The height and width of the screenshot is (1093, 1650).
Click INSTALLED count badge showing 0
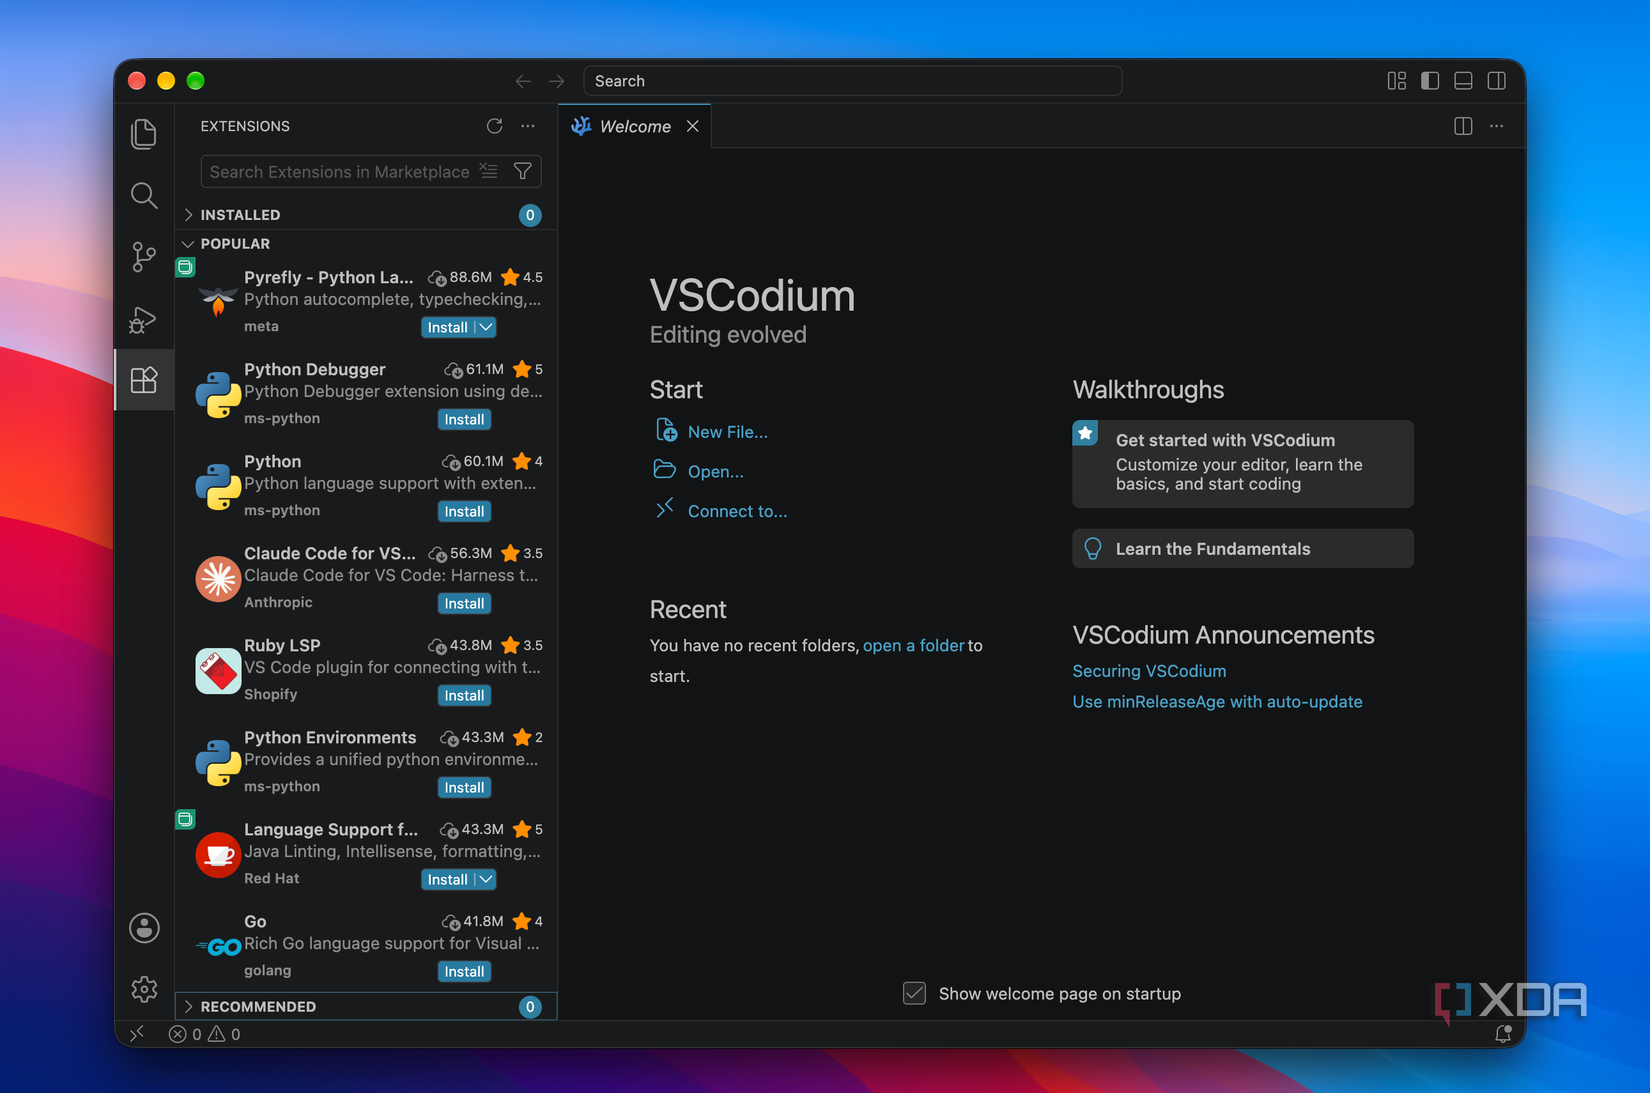(x=530, y=215)
